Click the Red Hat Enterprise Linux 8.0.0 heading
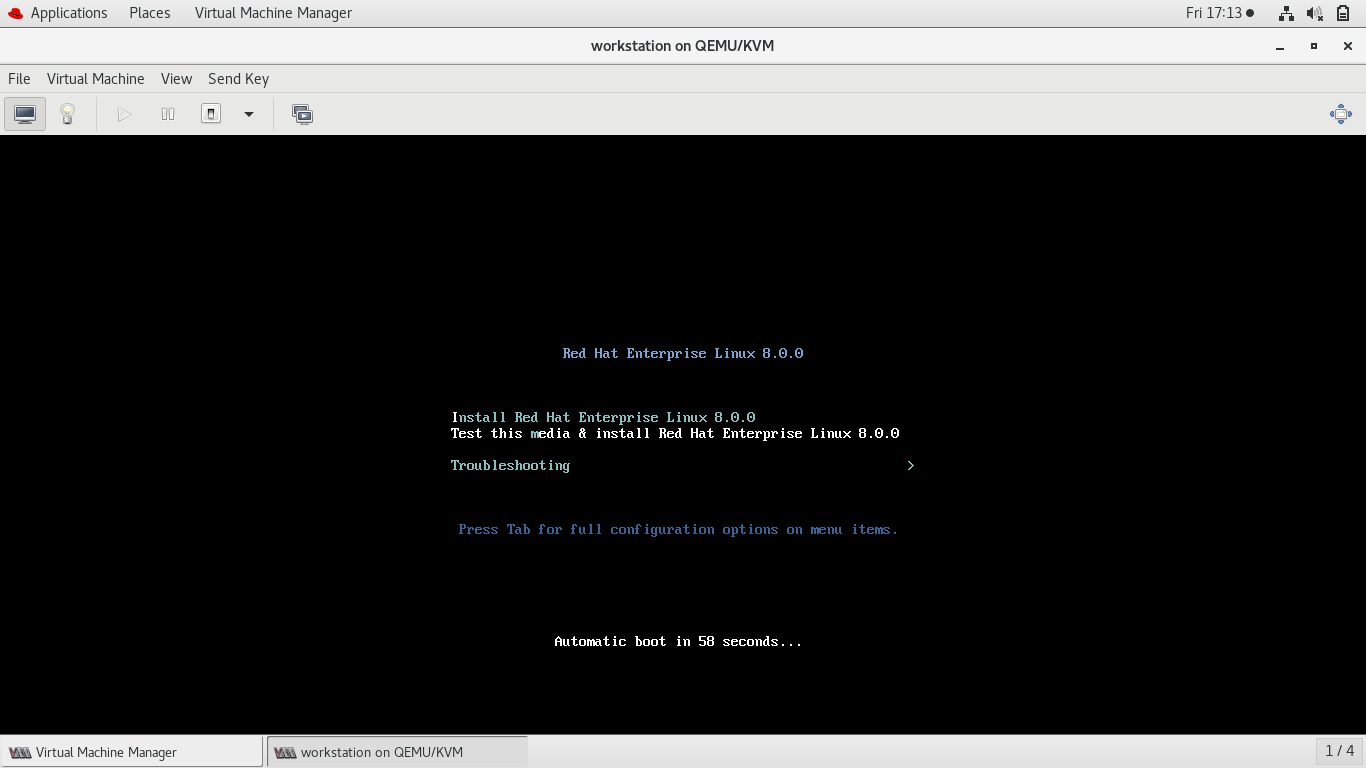Screen dimensions: 1366x768 point(683,353)
